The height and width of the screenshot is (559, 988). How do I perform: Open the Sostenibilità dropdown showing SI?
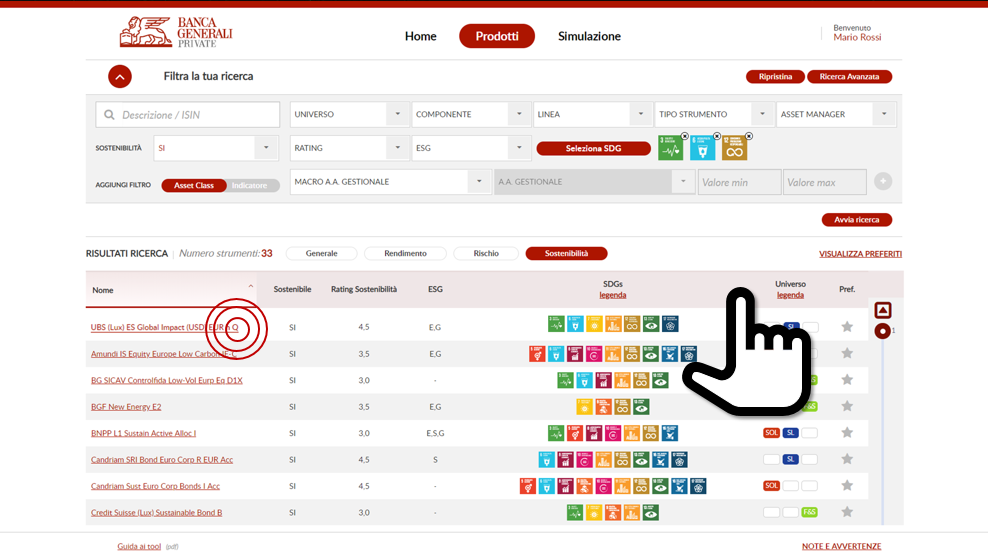pos(215,148)
